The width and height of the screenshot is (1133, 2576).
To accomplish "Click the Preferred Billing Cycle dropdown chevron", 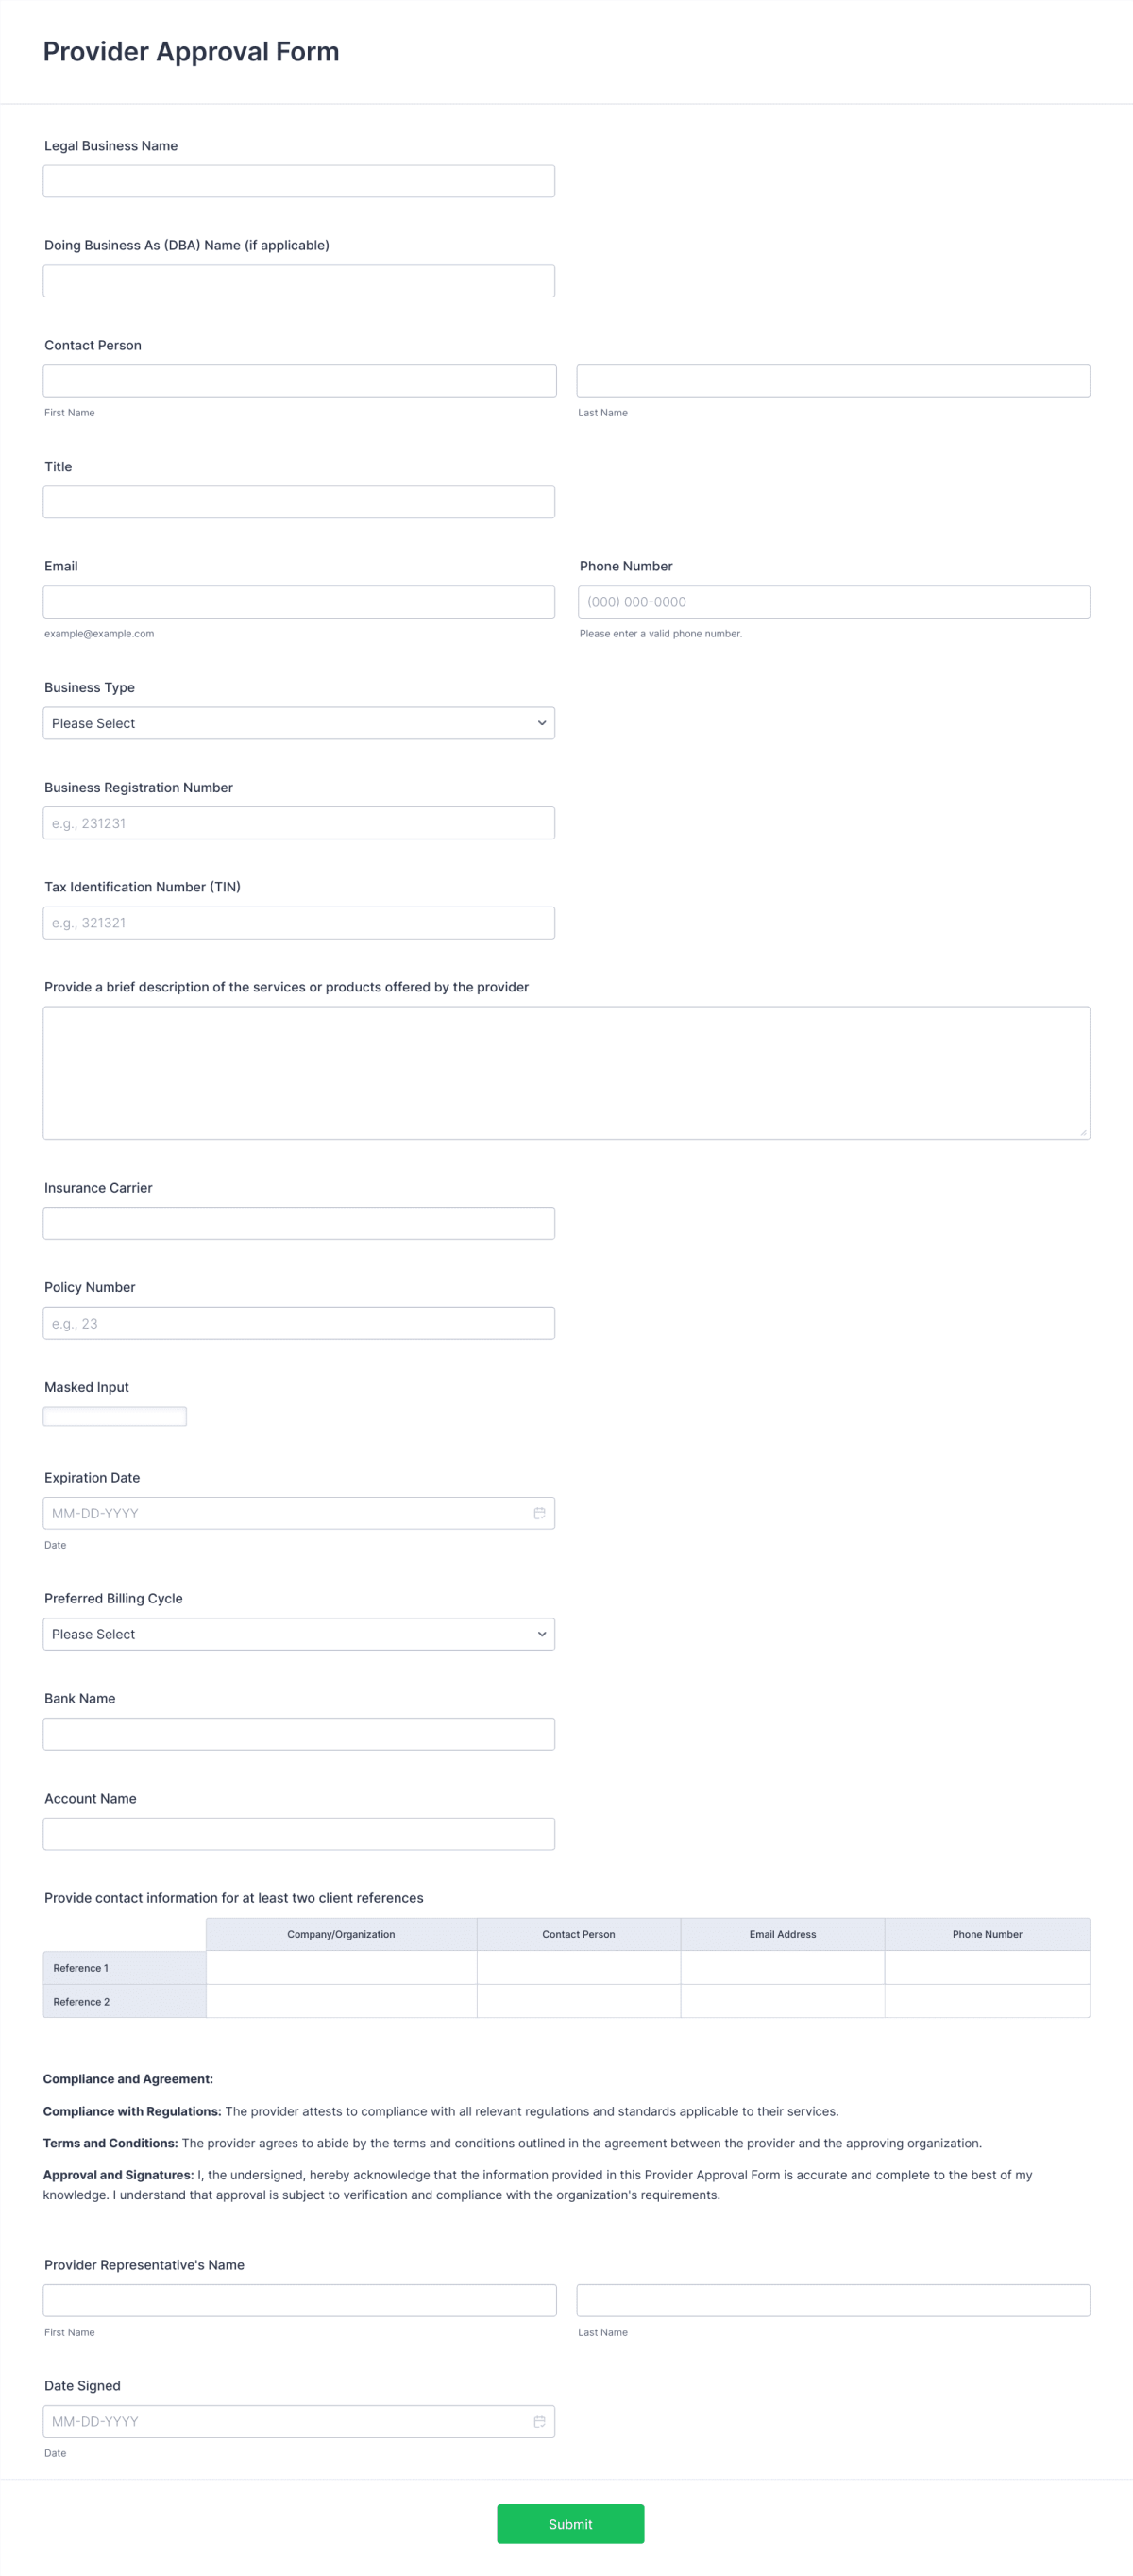I will click(x=541, y=1634).
